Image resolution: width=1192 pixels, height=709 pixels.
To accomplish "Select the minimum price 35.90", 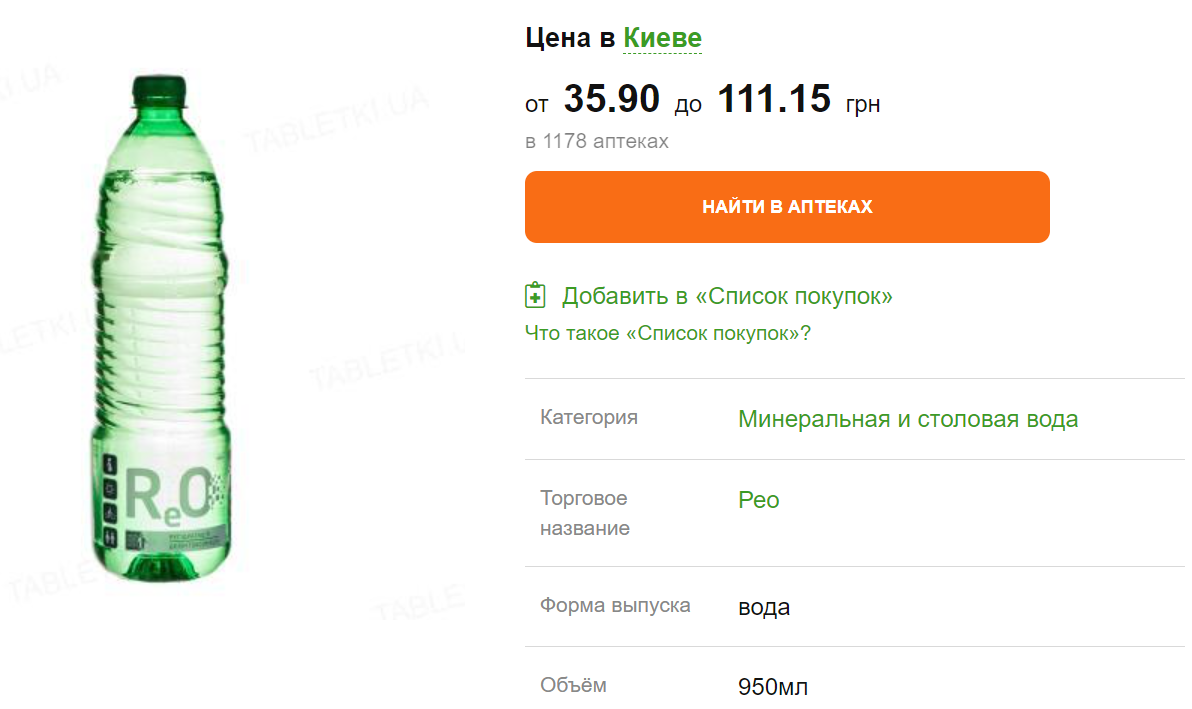I will (x=612, y=99).
